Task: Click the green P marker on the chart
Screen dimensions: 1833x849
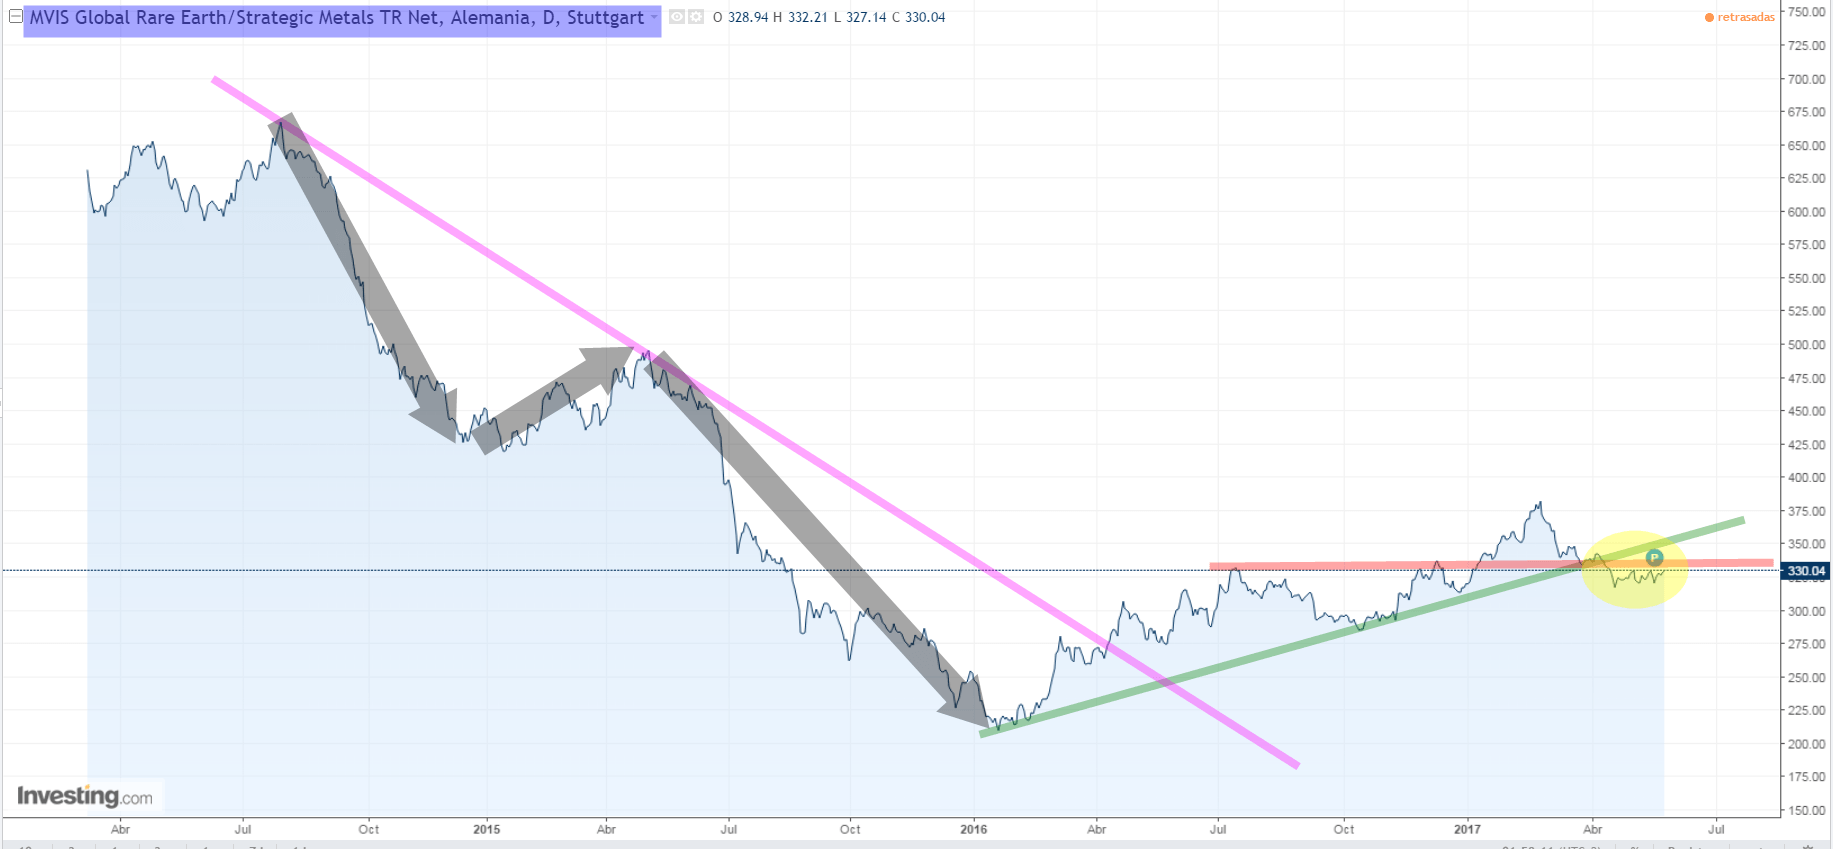Action: (1654, 558)
